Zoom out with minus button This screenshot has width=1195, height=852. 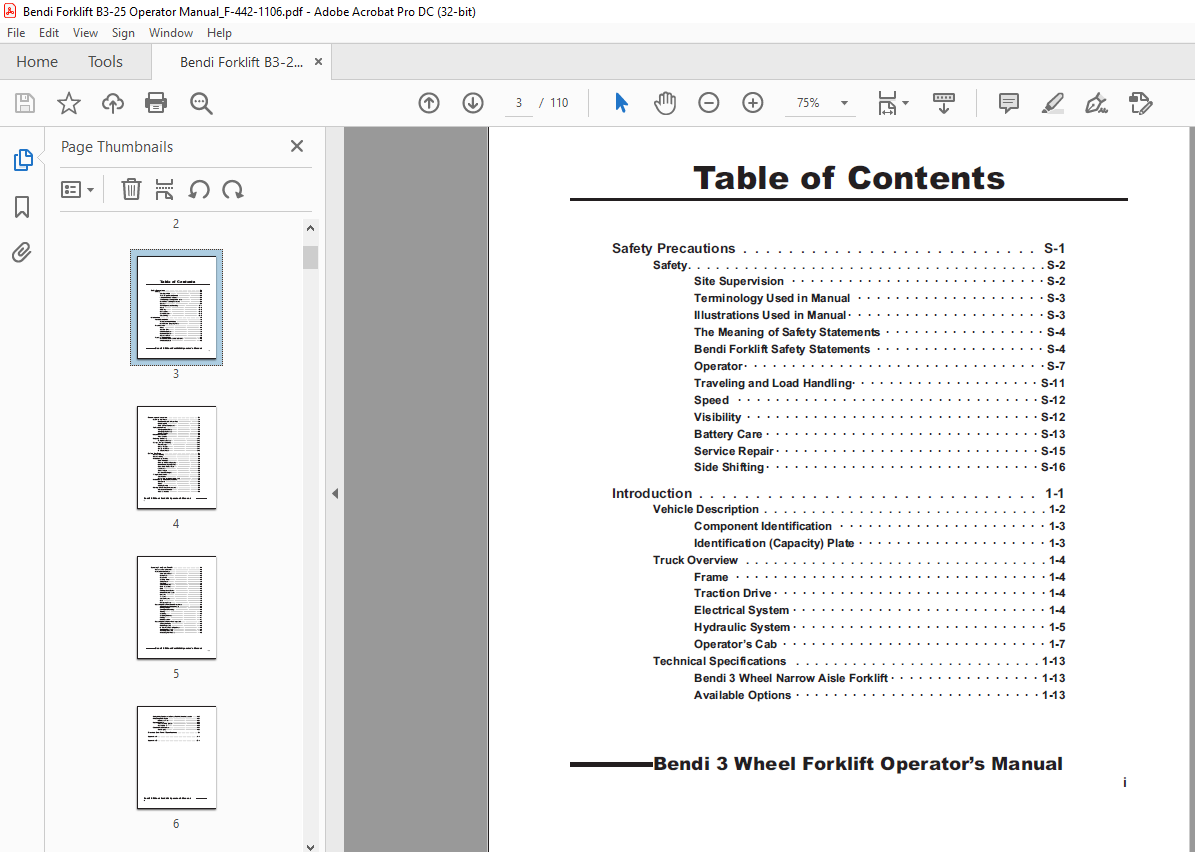pyautogui.click(x=709, y=103)
